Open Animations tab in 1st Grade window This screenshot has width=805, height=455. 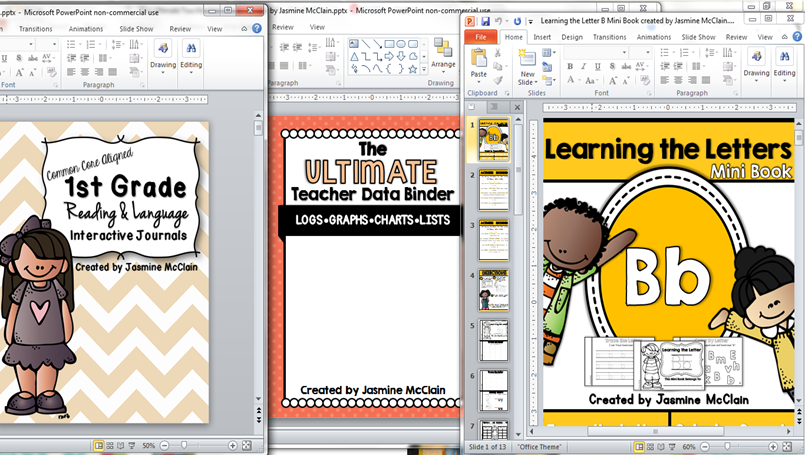86,29
